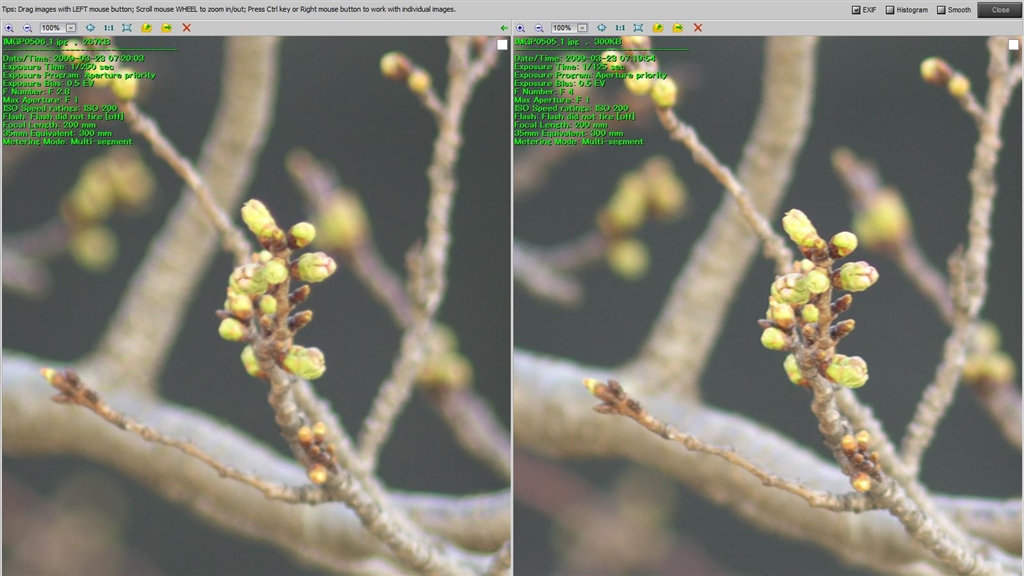Click the right pane's copy-to-folder icon
This screenshot has width=1024, height=576.
click(658, 28)
